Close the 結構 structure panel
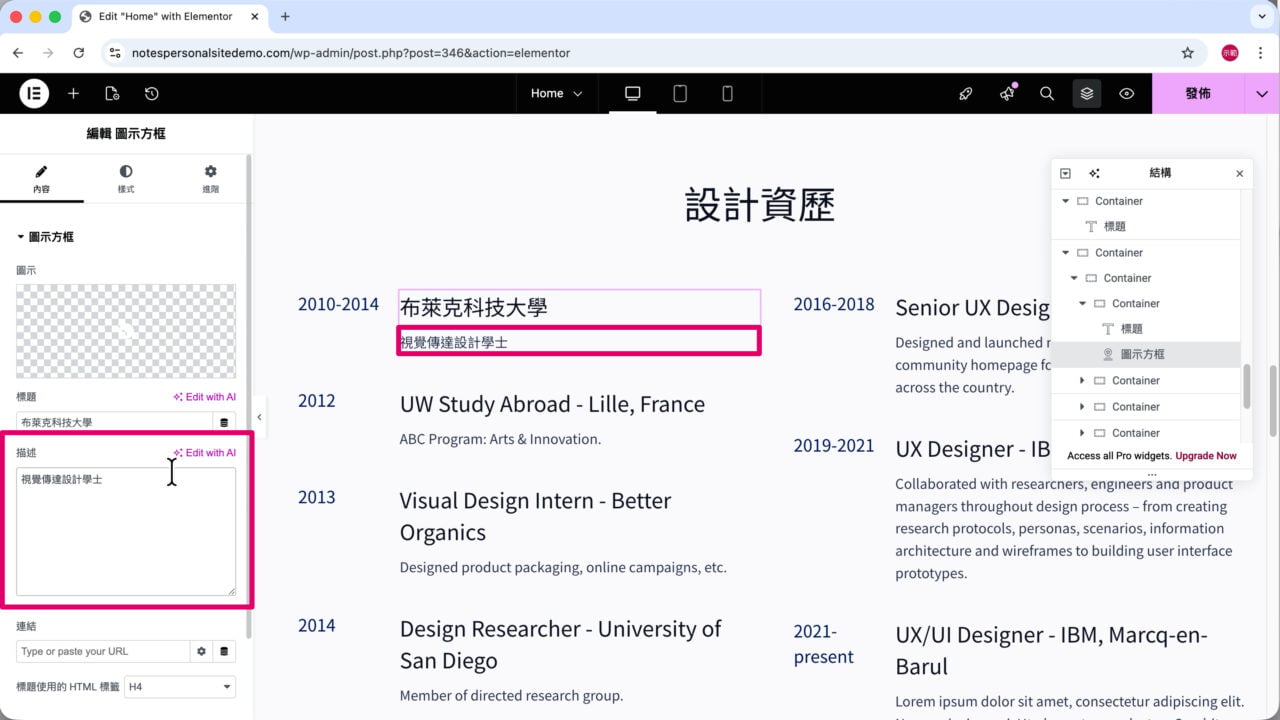This screenshot has width=1280, height=720. point(1240,173)
